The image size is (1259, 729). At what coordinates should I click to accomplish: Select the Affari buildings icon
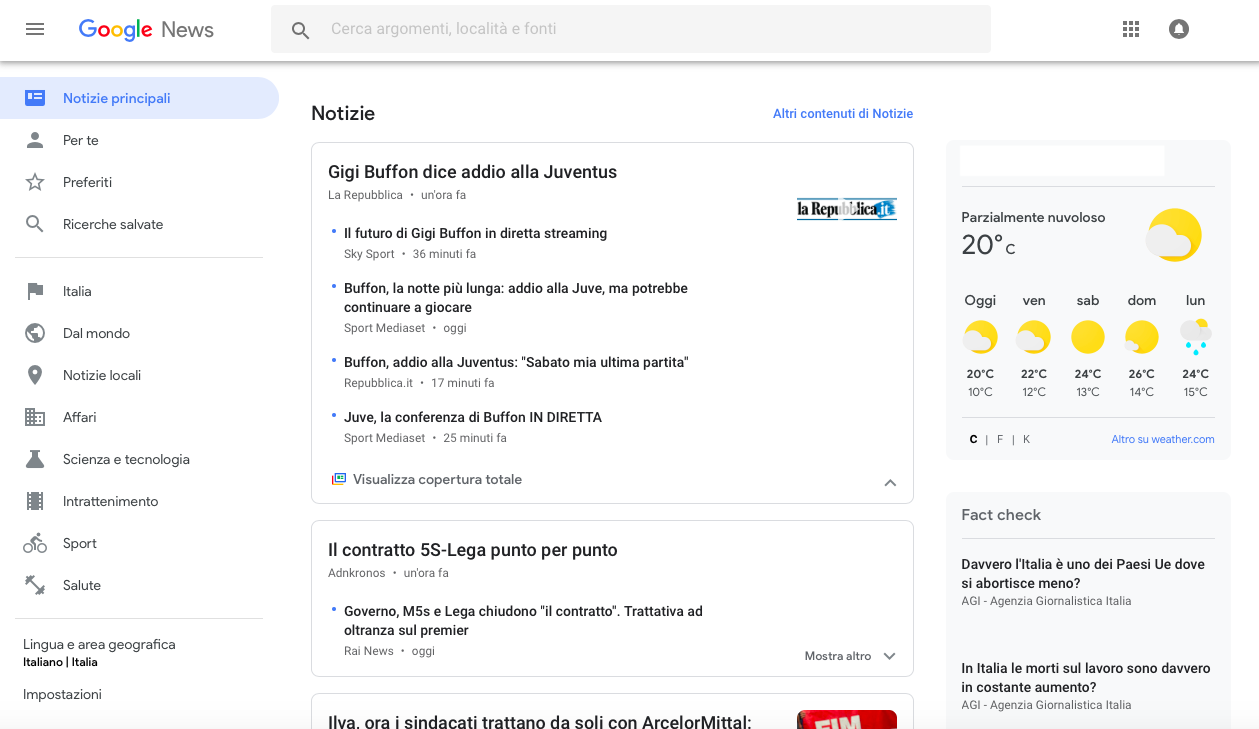[x=34, y=416]
